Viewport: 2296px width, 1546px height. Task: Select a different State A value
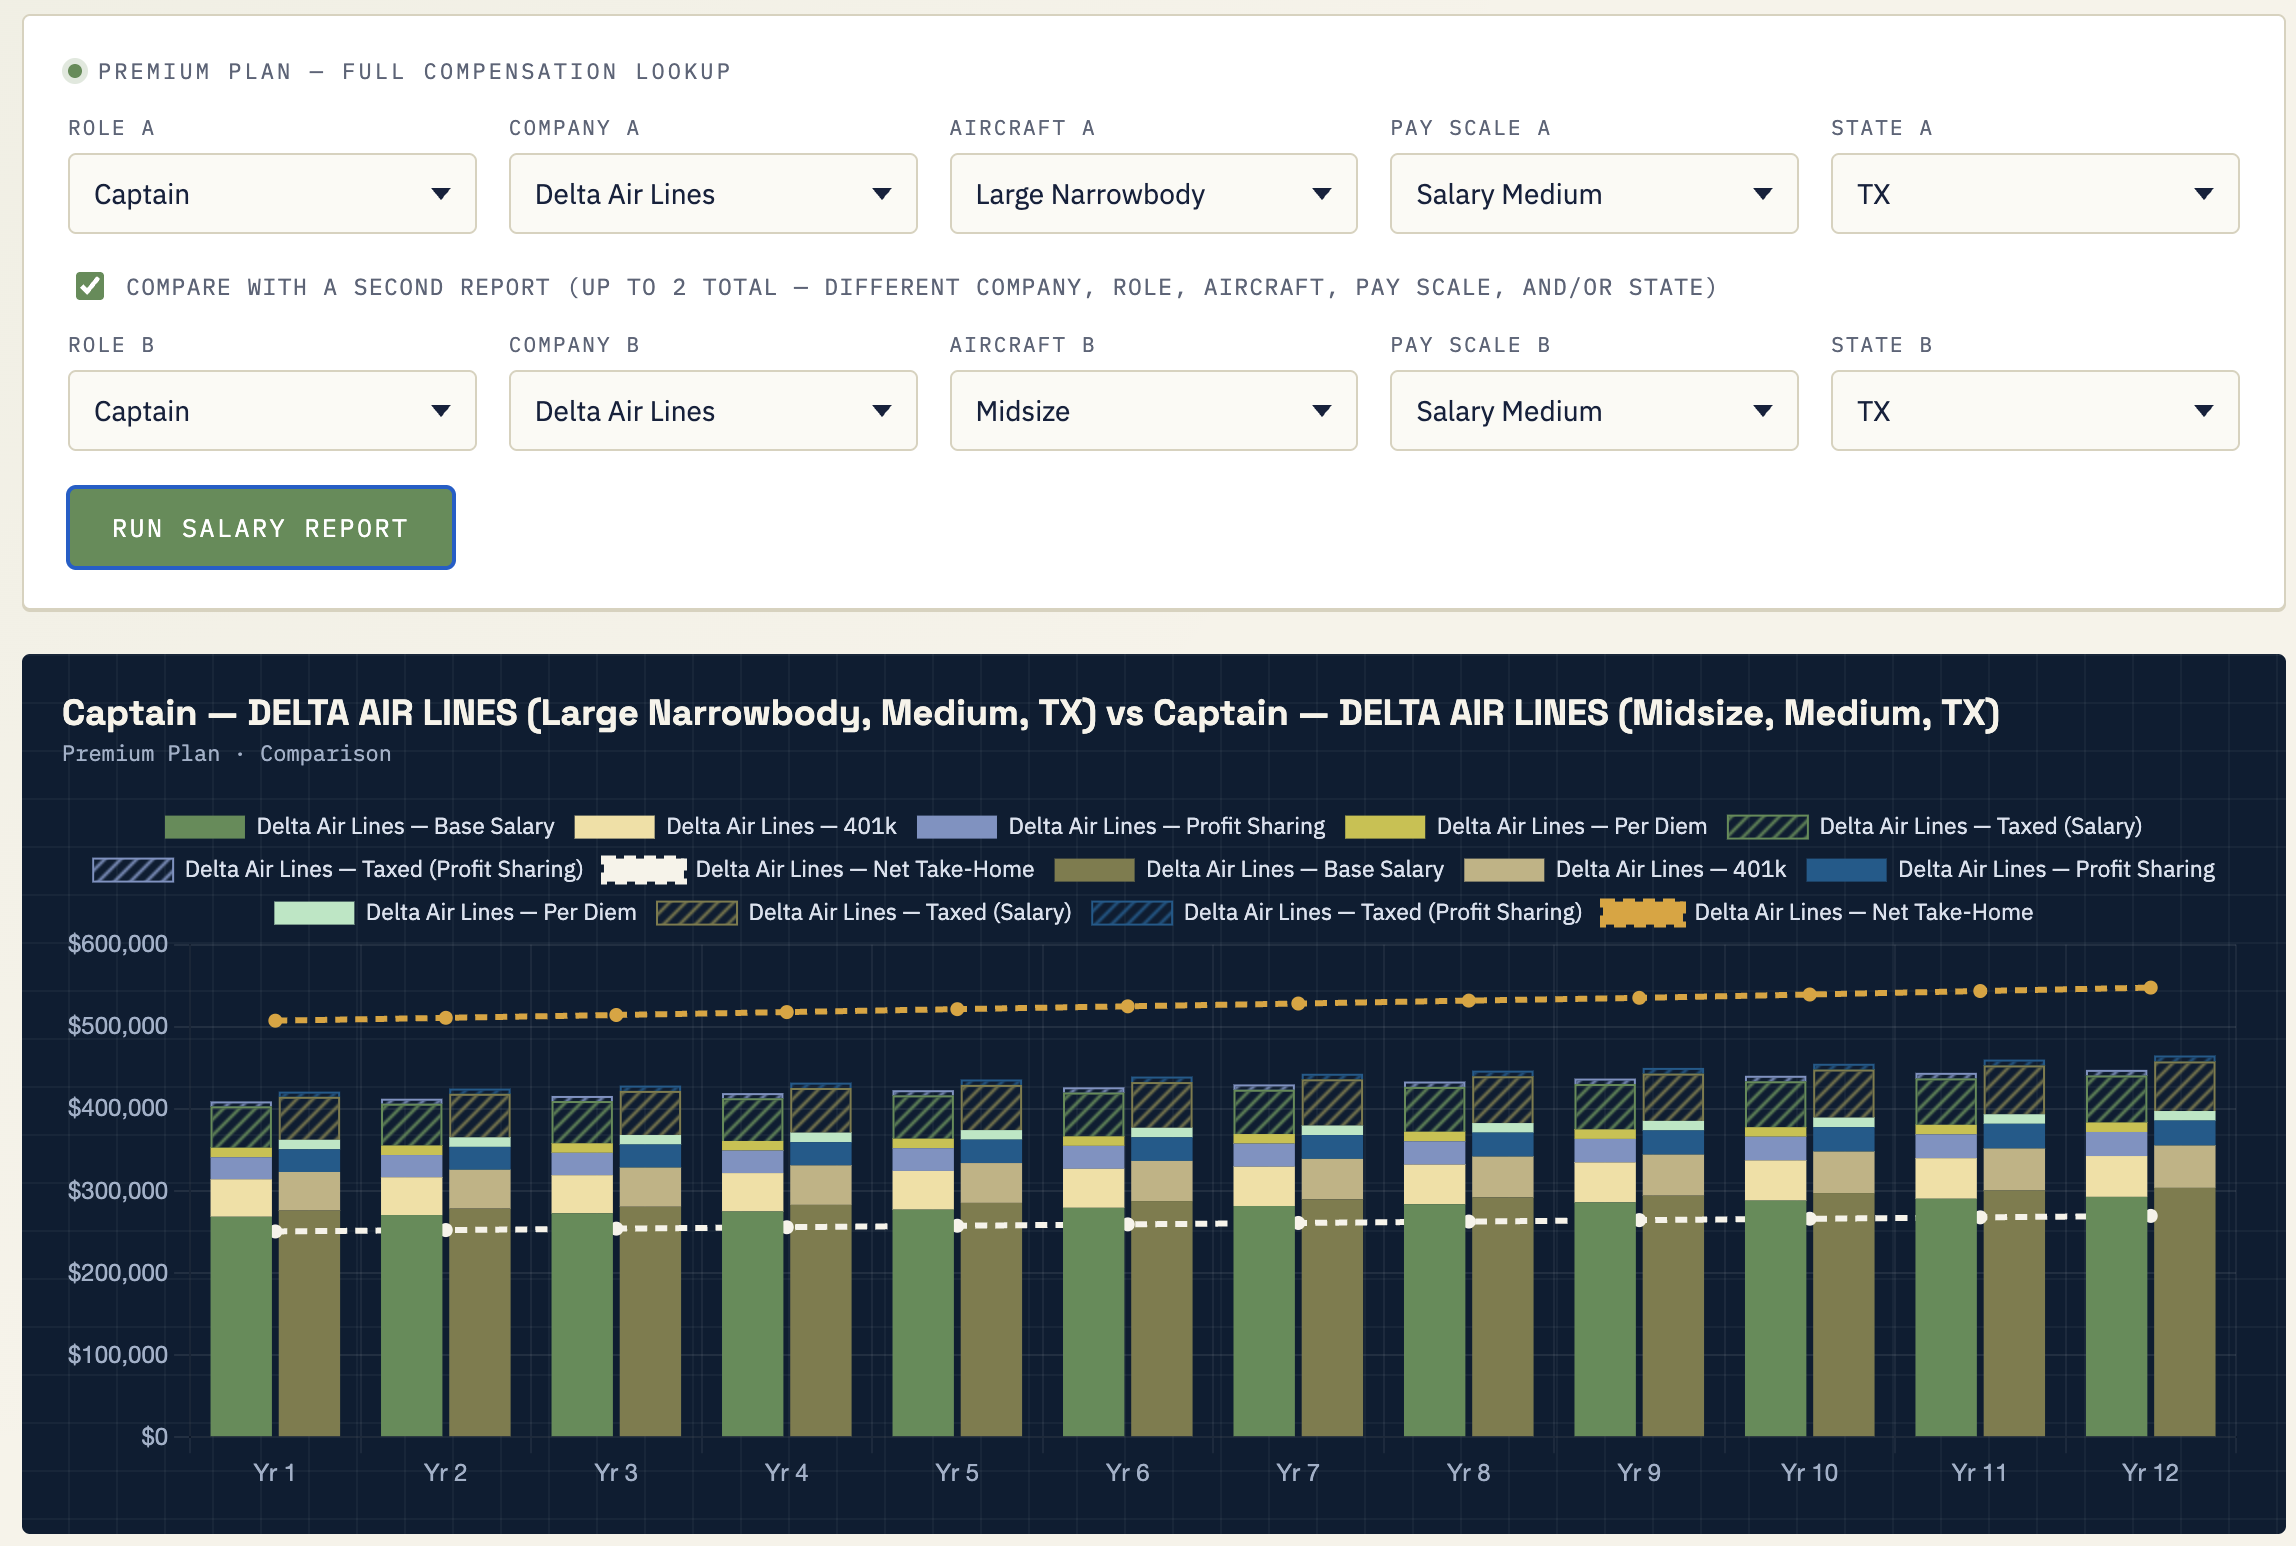pyautogui.click(x=2034, y=194)
